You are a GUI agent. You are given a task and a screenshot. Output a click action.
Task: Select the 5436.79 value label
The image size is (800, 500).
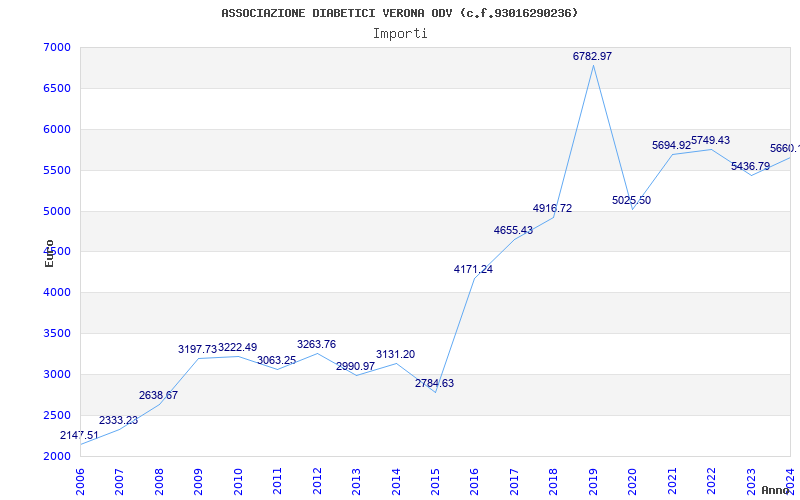(x=750, y=167)
